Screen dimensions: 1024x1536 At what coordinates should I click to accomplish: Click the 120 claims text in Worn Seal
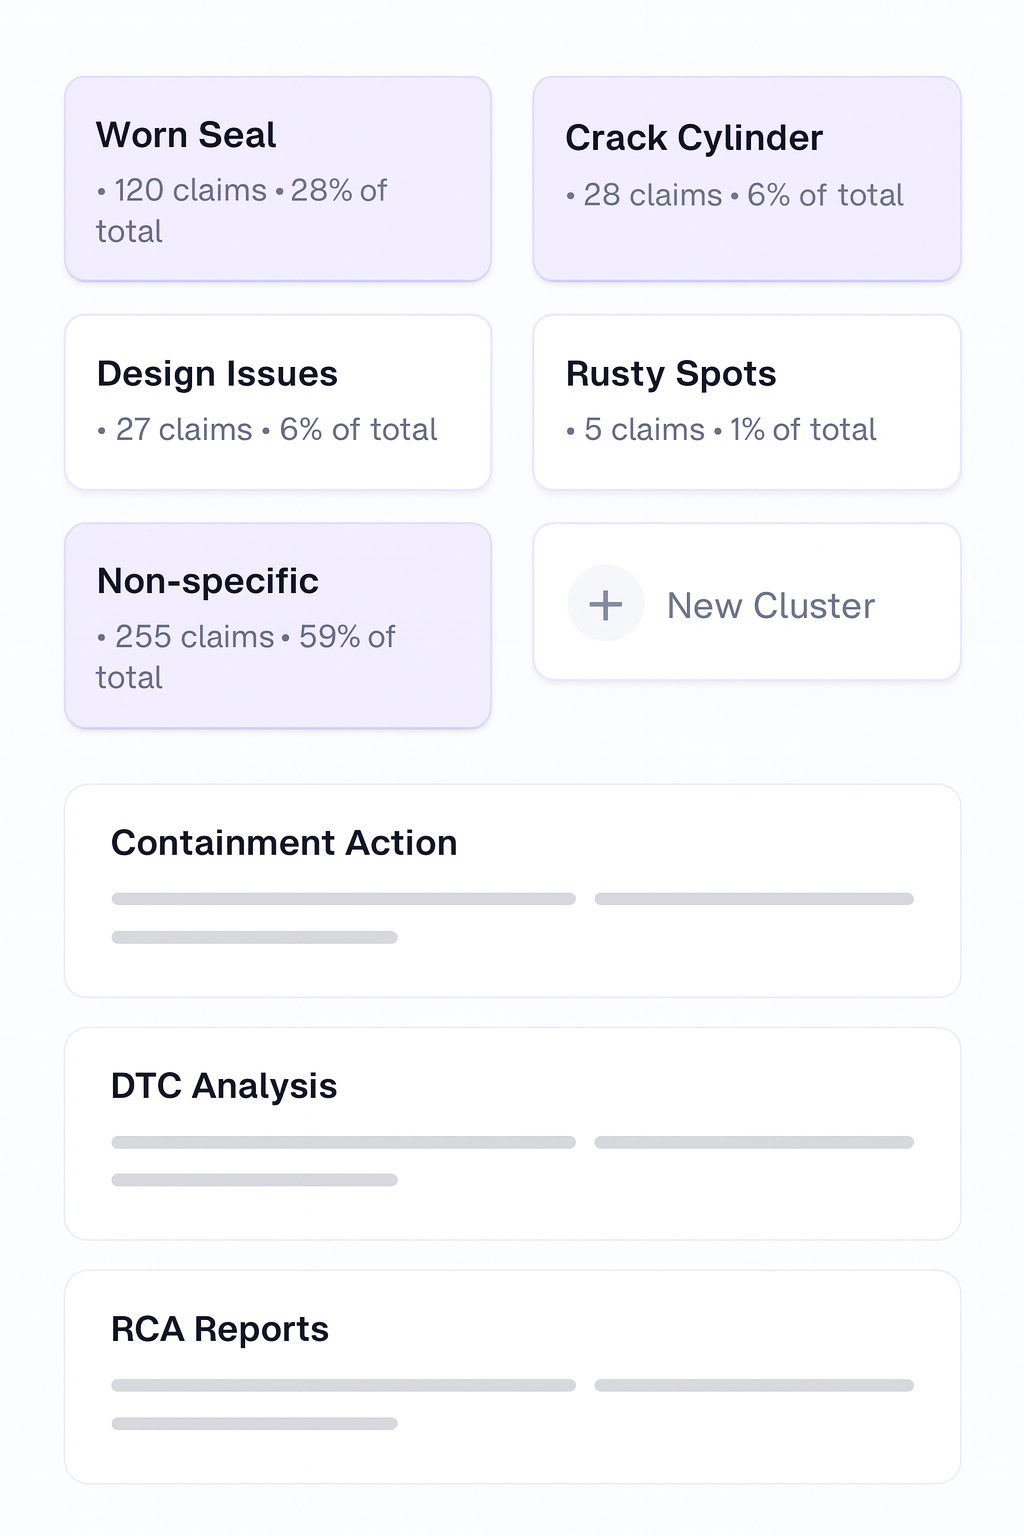pos(190,190)
